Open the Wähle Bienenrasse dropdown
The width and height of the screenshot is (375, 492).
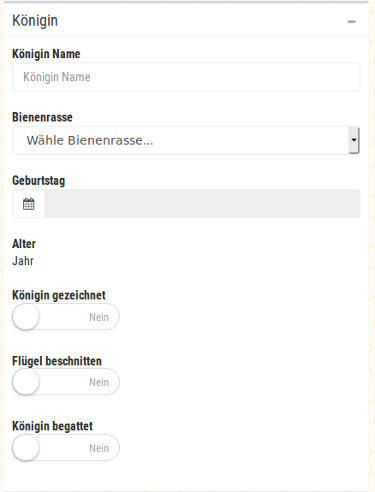[x=186, y=140]
